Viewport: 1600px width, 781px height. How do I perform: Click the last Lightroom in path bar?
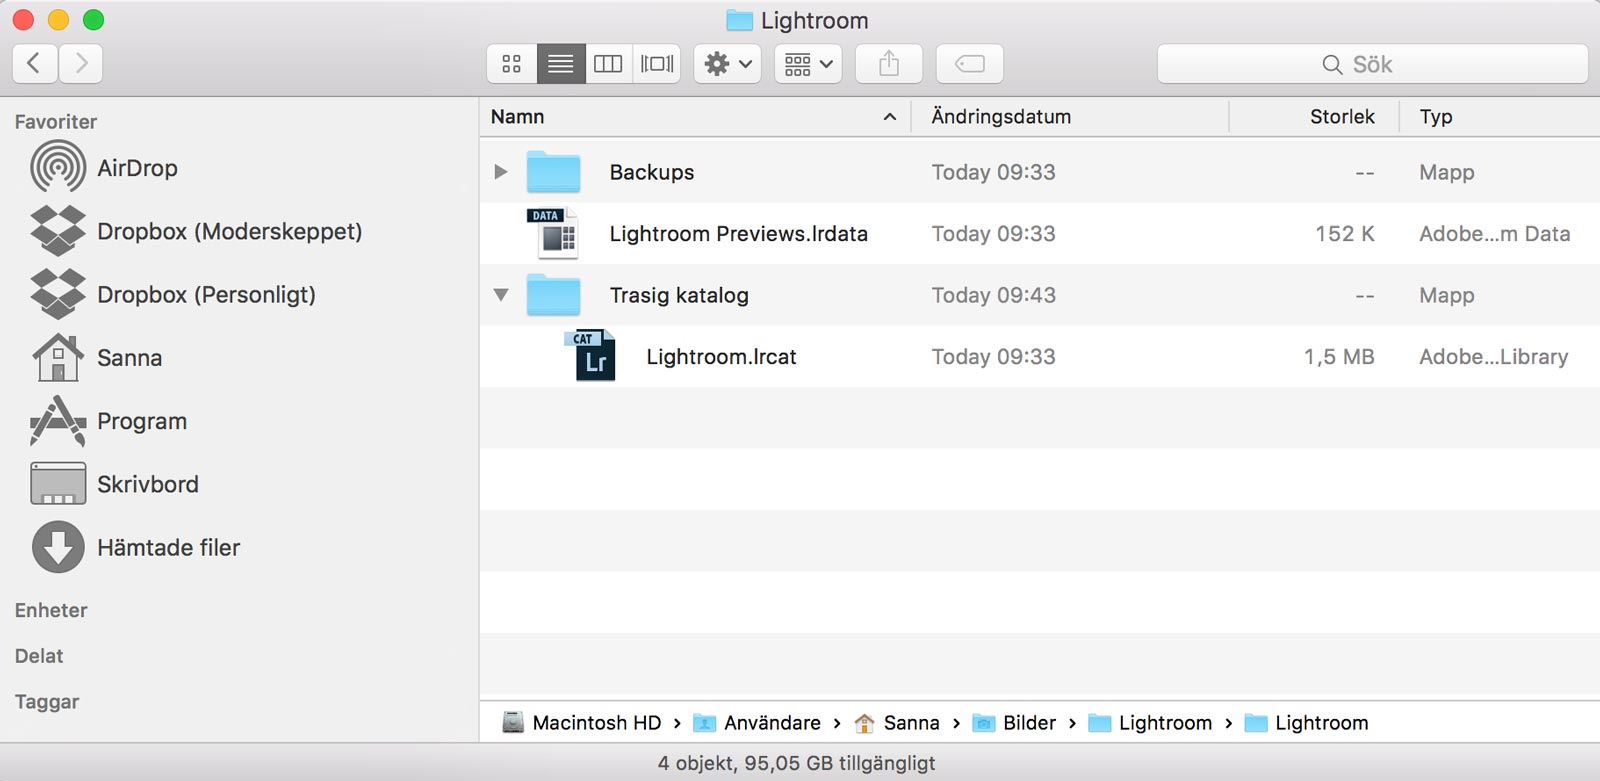tap(1307, 723)
